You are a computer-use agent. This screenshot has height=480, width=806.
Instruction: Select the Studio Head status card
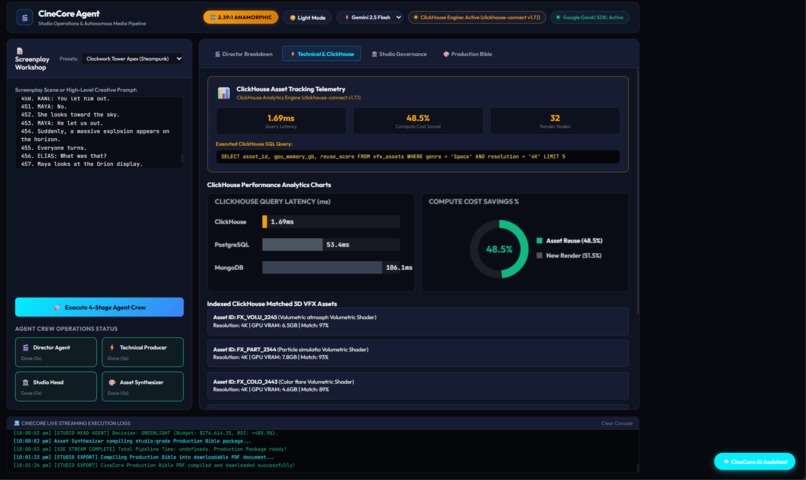(56, 386)
